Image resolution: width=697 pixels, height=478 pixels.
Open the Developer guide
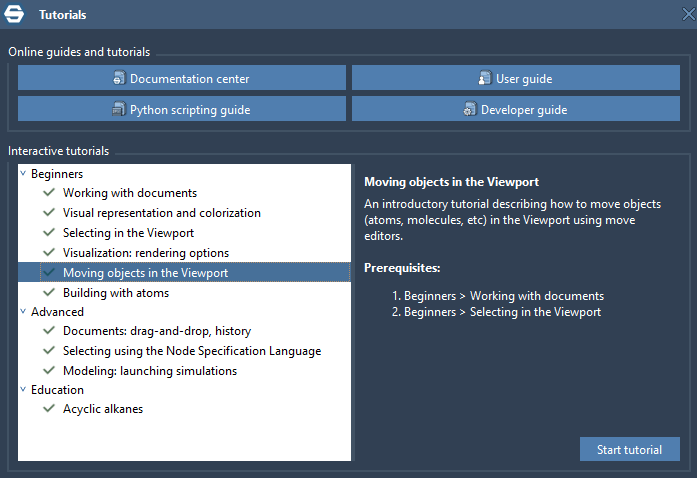click(516, 109)
